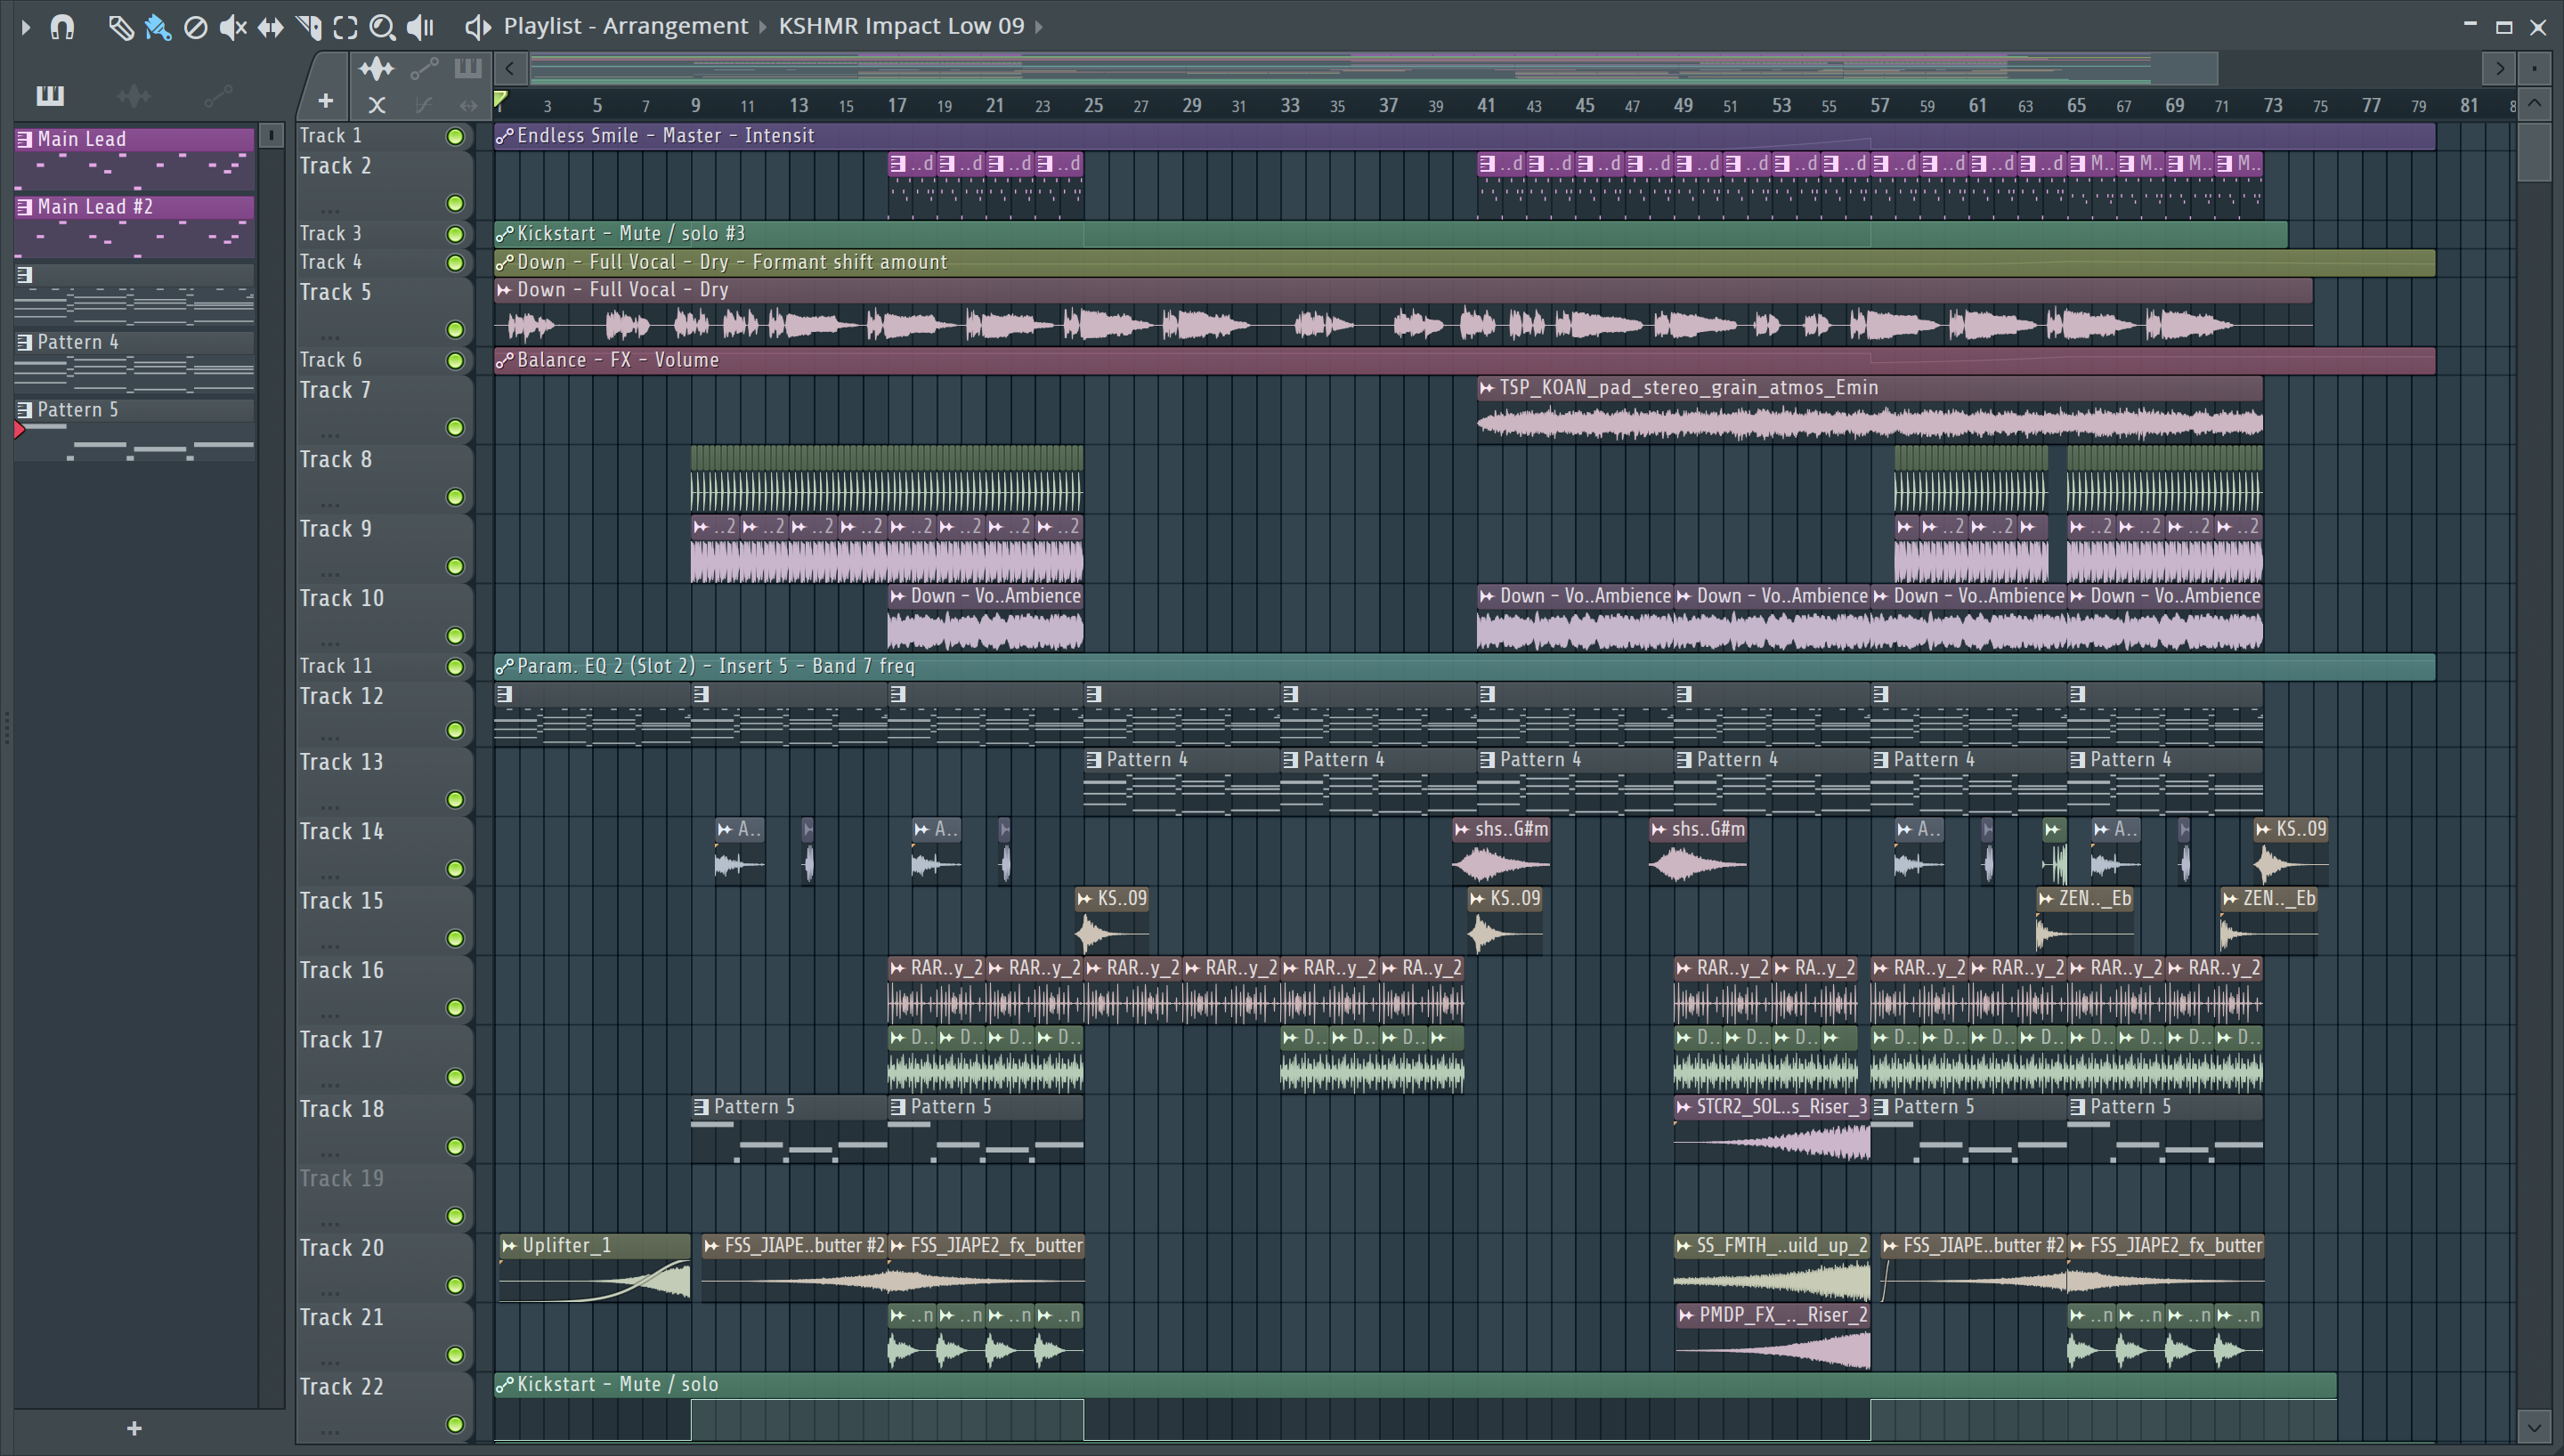Select the Slip tool
Image resolution: width=2564 pixels, height=1456 pixels.
point(270,27)
